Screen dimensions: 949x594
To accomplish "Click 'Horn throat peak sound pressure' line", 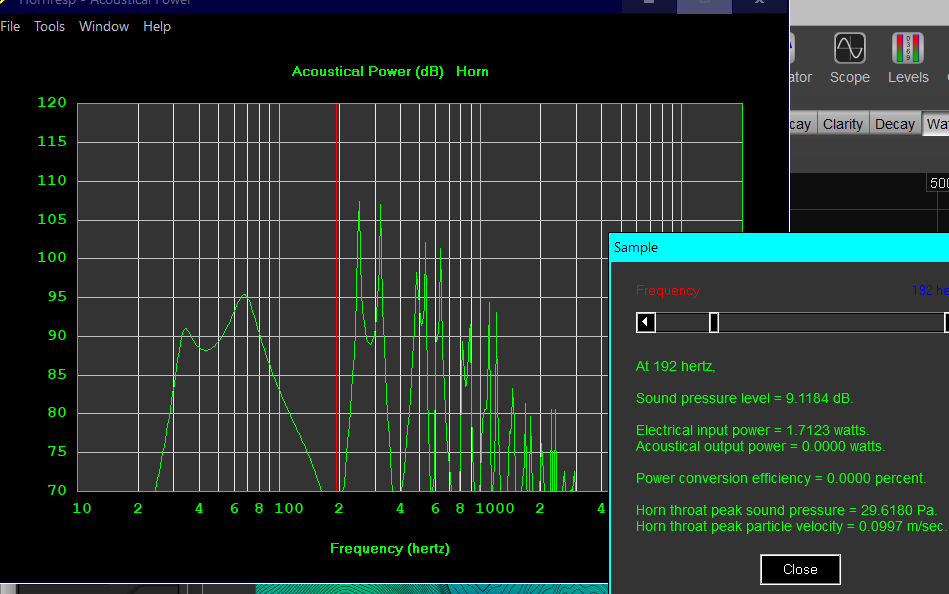I will [x=786, y=510].
